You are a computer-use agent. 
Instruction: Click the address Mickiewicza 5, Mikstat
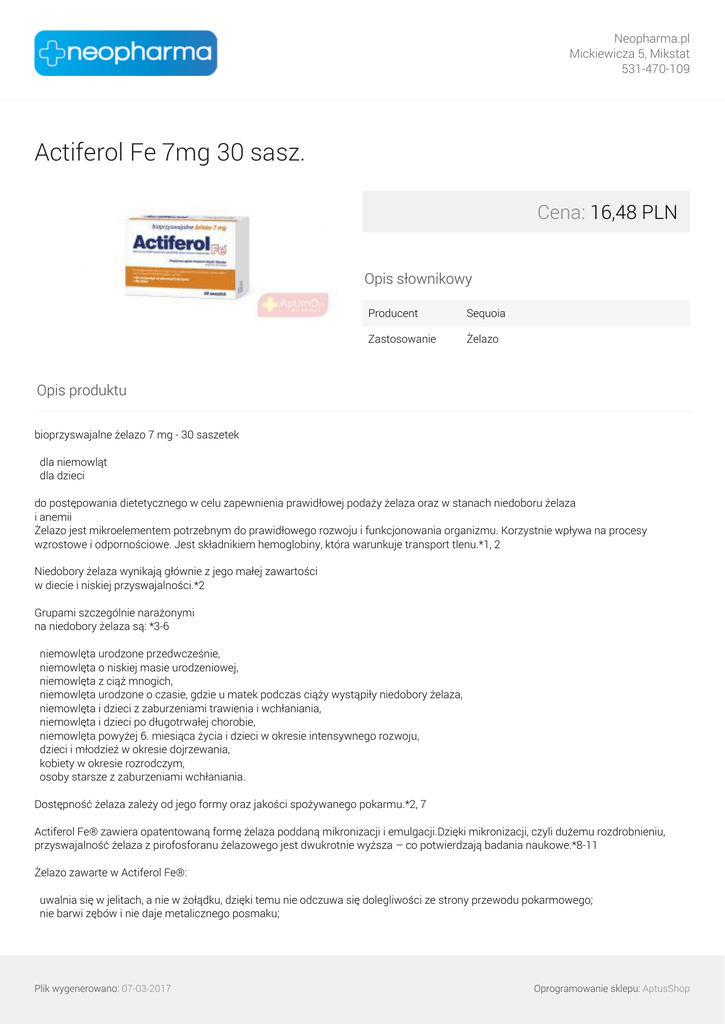pyautogui.click(x=629, y=54)
